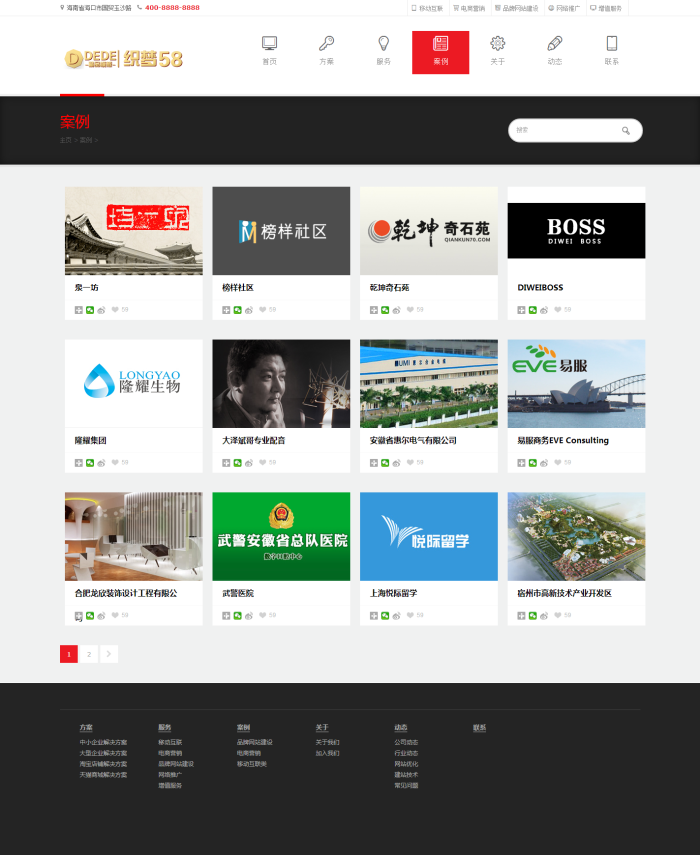Viewport: 700px width, 855px height.
Task: Click the Weibo share icon under DIWEIBOSS
Action: click(544, 310)
